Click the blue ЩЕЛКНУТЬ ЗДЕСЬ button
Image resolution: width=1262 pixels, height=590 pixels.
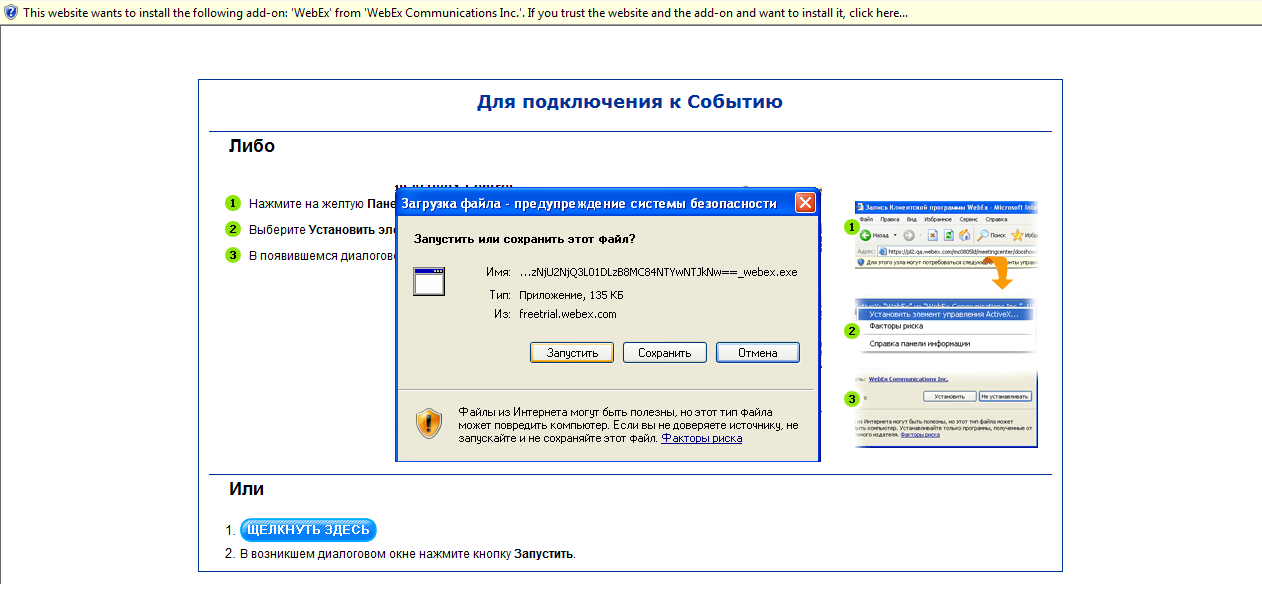point(308,530)
